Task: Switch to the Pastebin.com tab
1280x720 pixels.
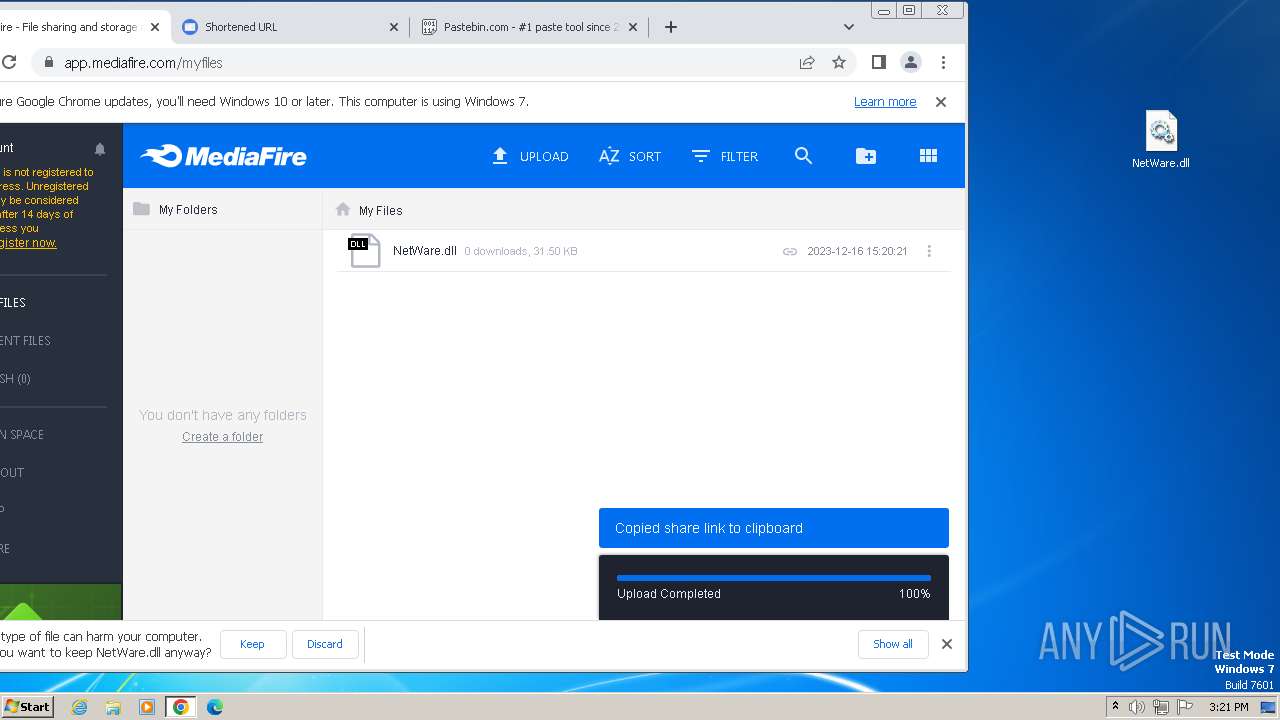Action: pos(530,27)
